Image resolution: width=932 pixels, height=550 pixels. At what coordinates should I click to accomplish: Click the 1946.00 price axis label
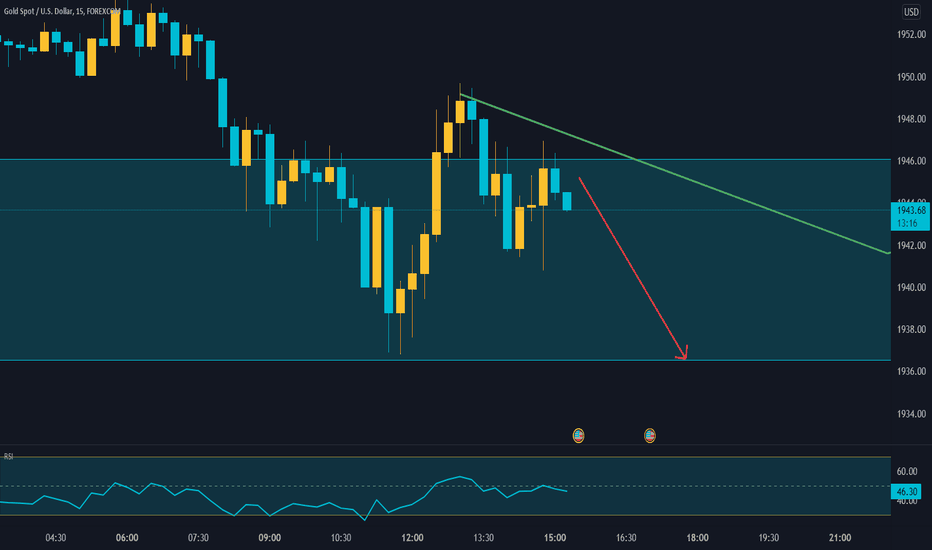point(911,161)
